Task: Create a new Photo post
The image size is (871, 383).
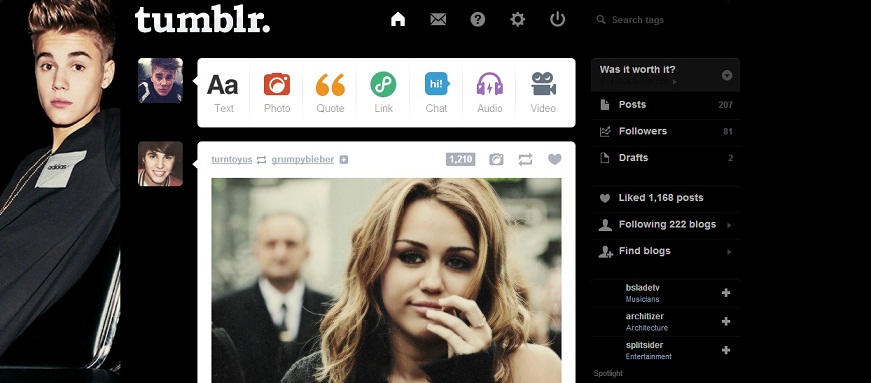Action: (277, 93)
